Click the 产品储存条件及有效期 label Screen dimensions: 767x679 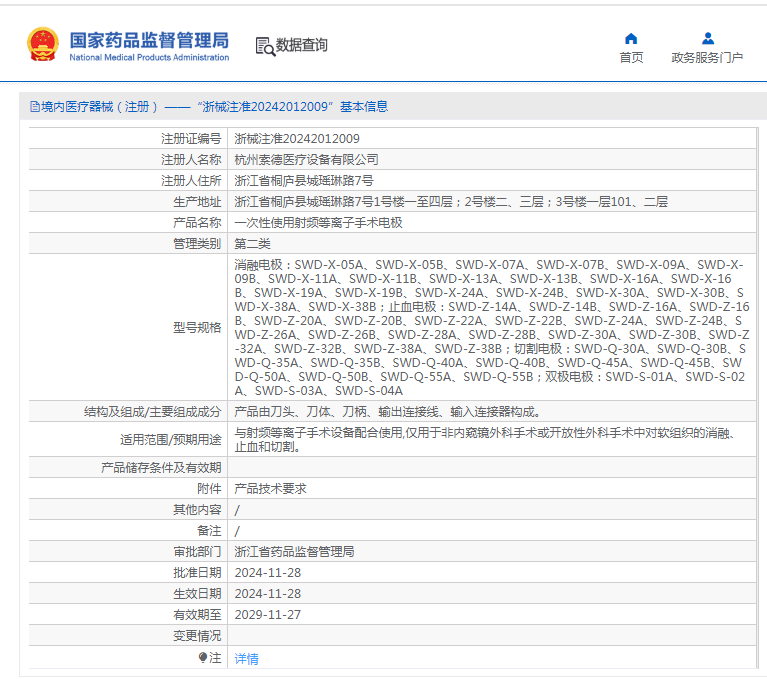click(161, 468)
